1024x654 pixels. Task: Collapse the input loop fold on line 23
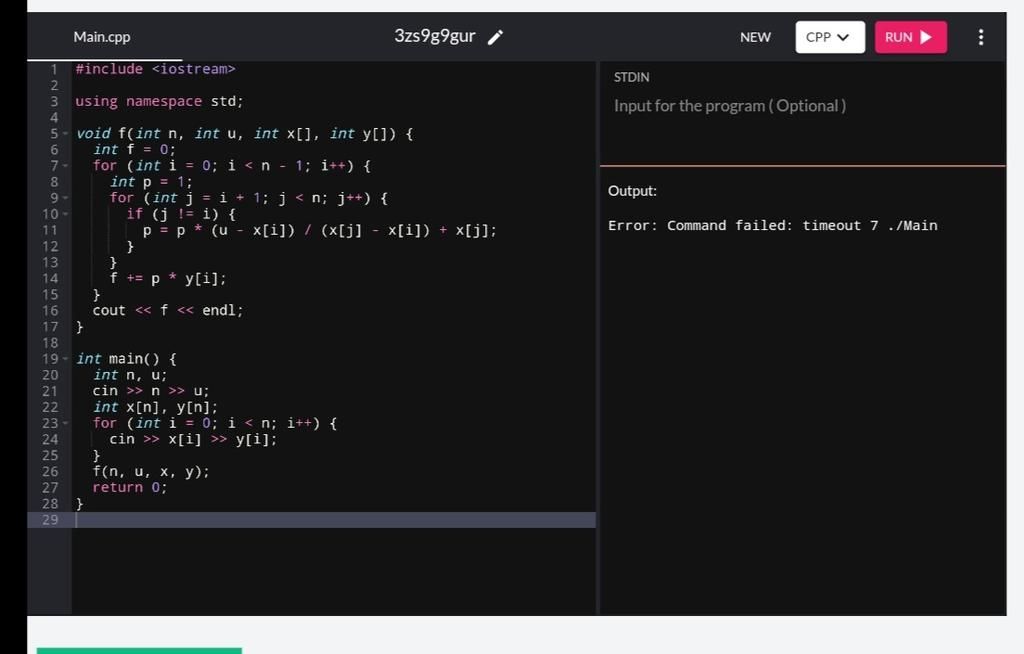pyautogui.click(x=63, y=422)
